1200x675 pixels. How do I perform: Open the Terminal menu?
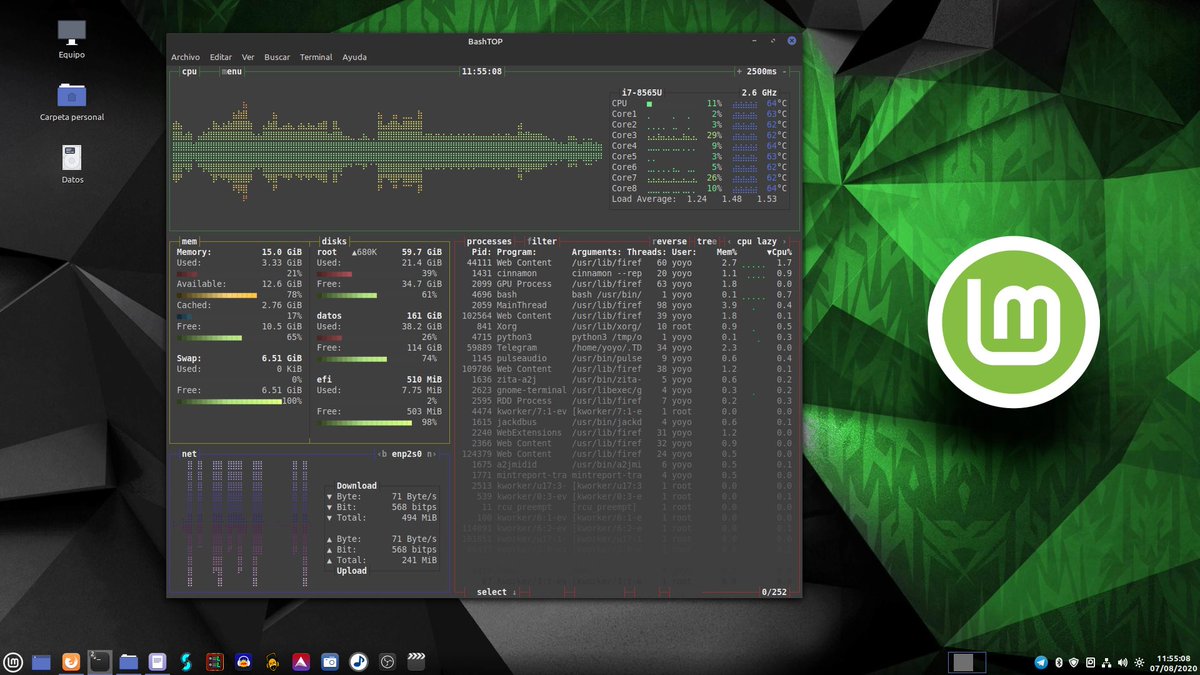click(x=316, y=57)
